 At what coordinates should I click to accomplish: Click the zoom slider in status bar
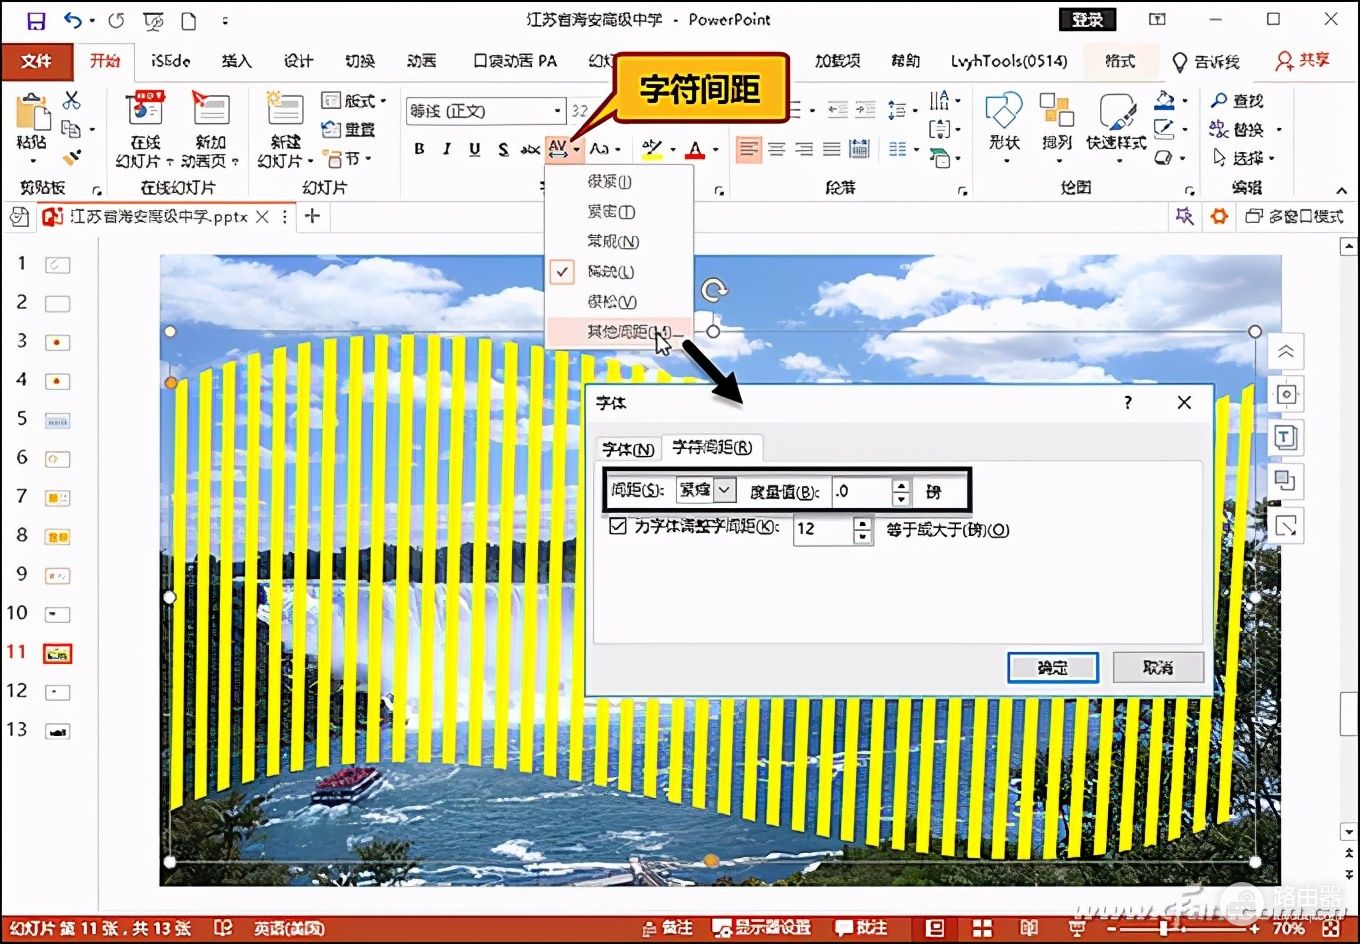pyautogui.click(x=1164, y=928)
